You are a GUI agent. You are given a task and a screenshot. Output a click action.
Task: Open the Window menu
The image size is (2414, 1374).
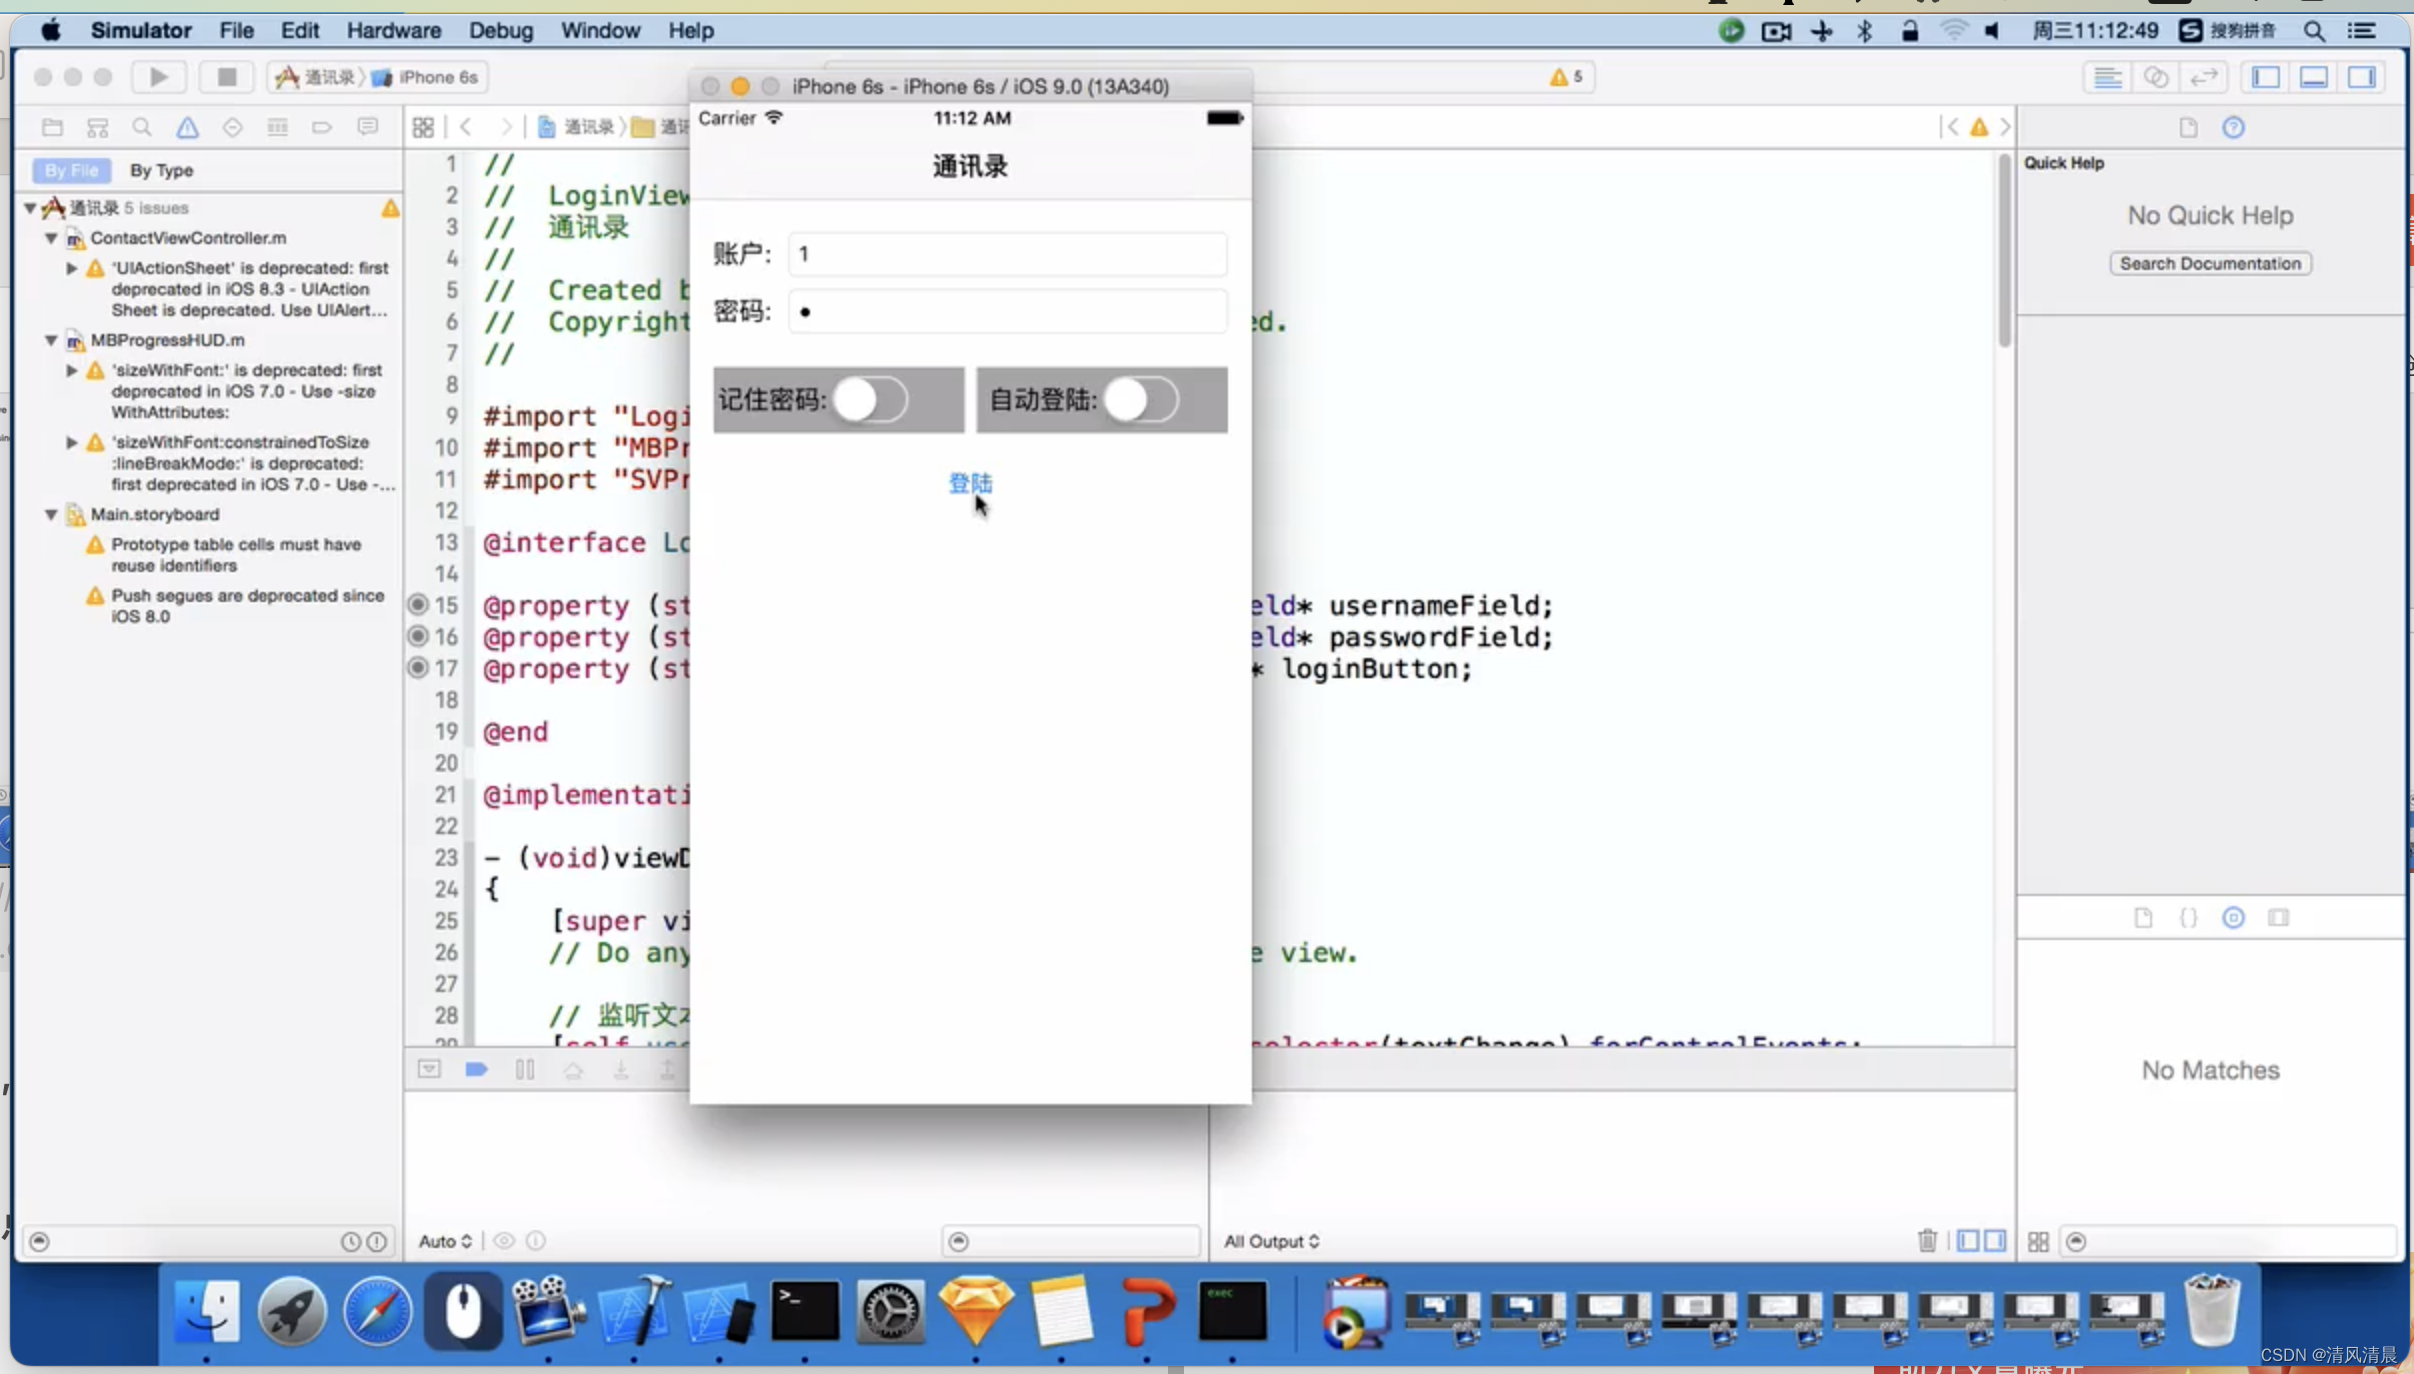coord(600,30)
